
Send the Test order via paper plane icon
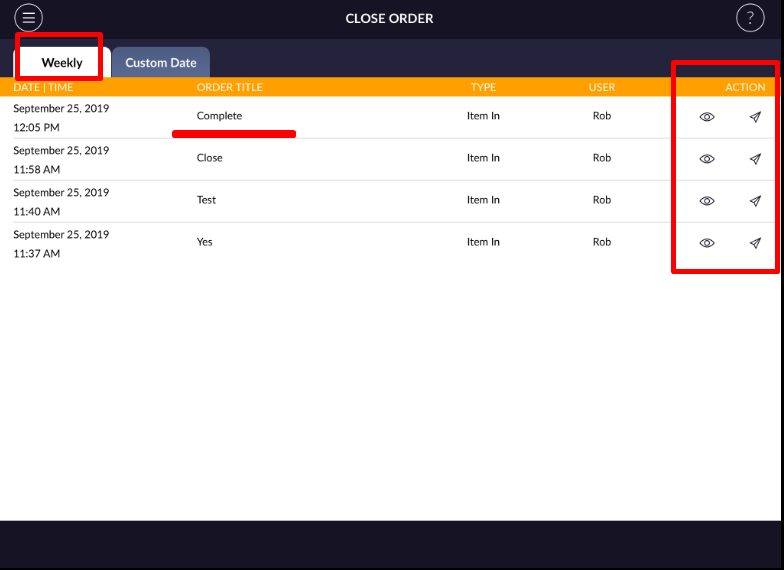tap(755, 201)
